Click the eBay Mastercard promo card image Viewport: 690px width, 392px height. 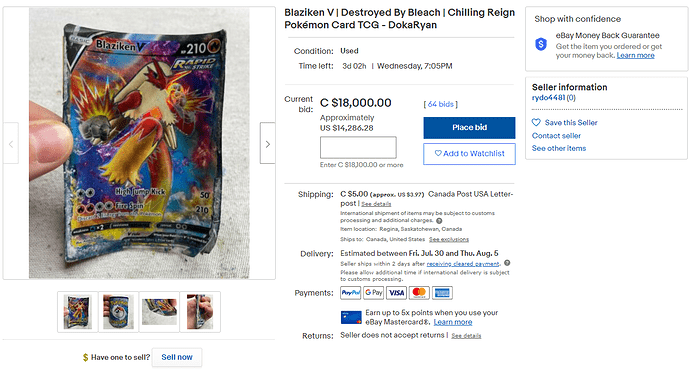[x=351, y=317]
